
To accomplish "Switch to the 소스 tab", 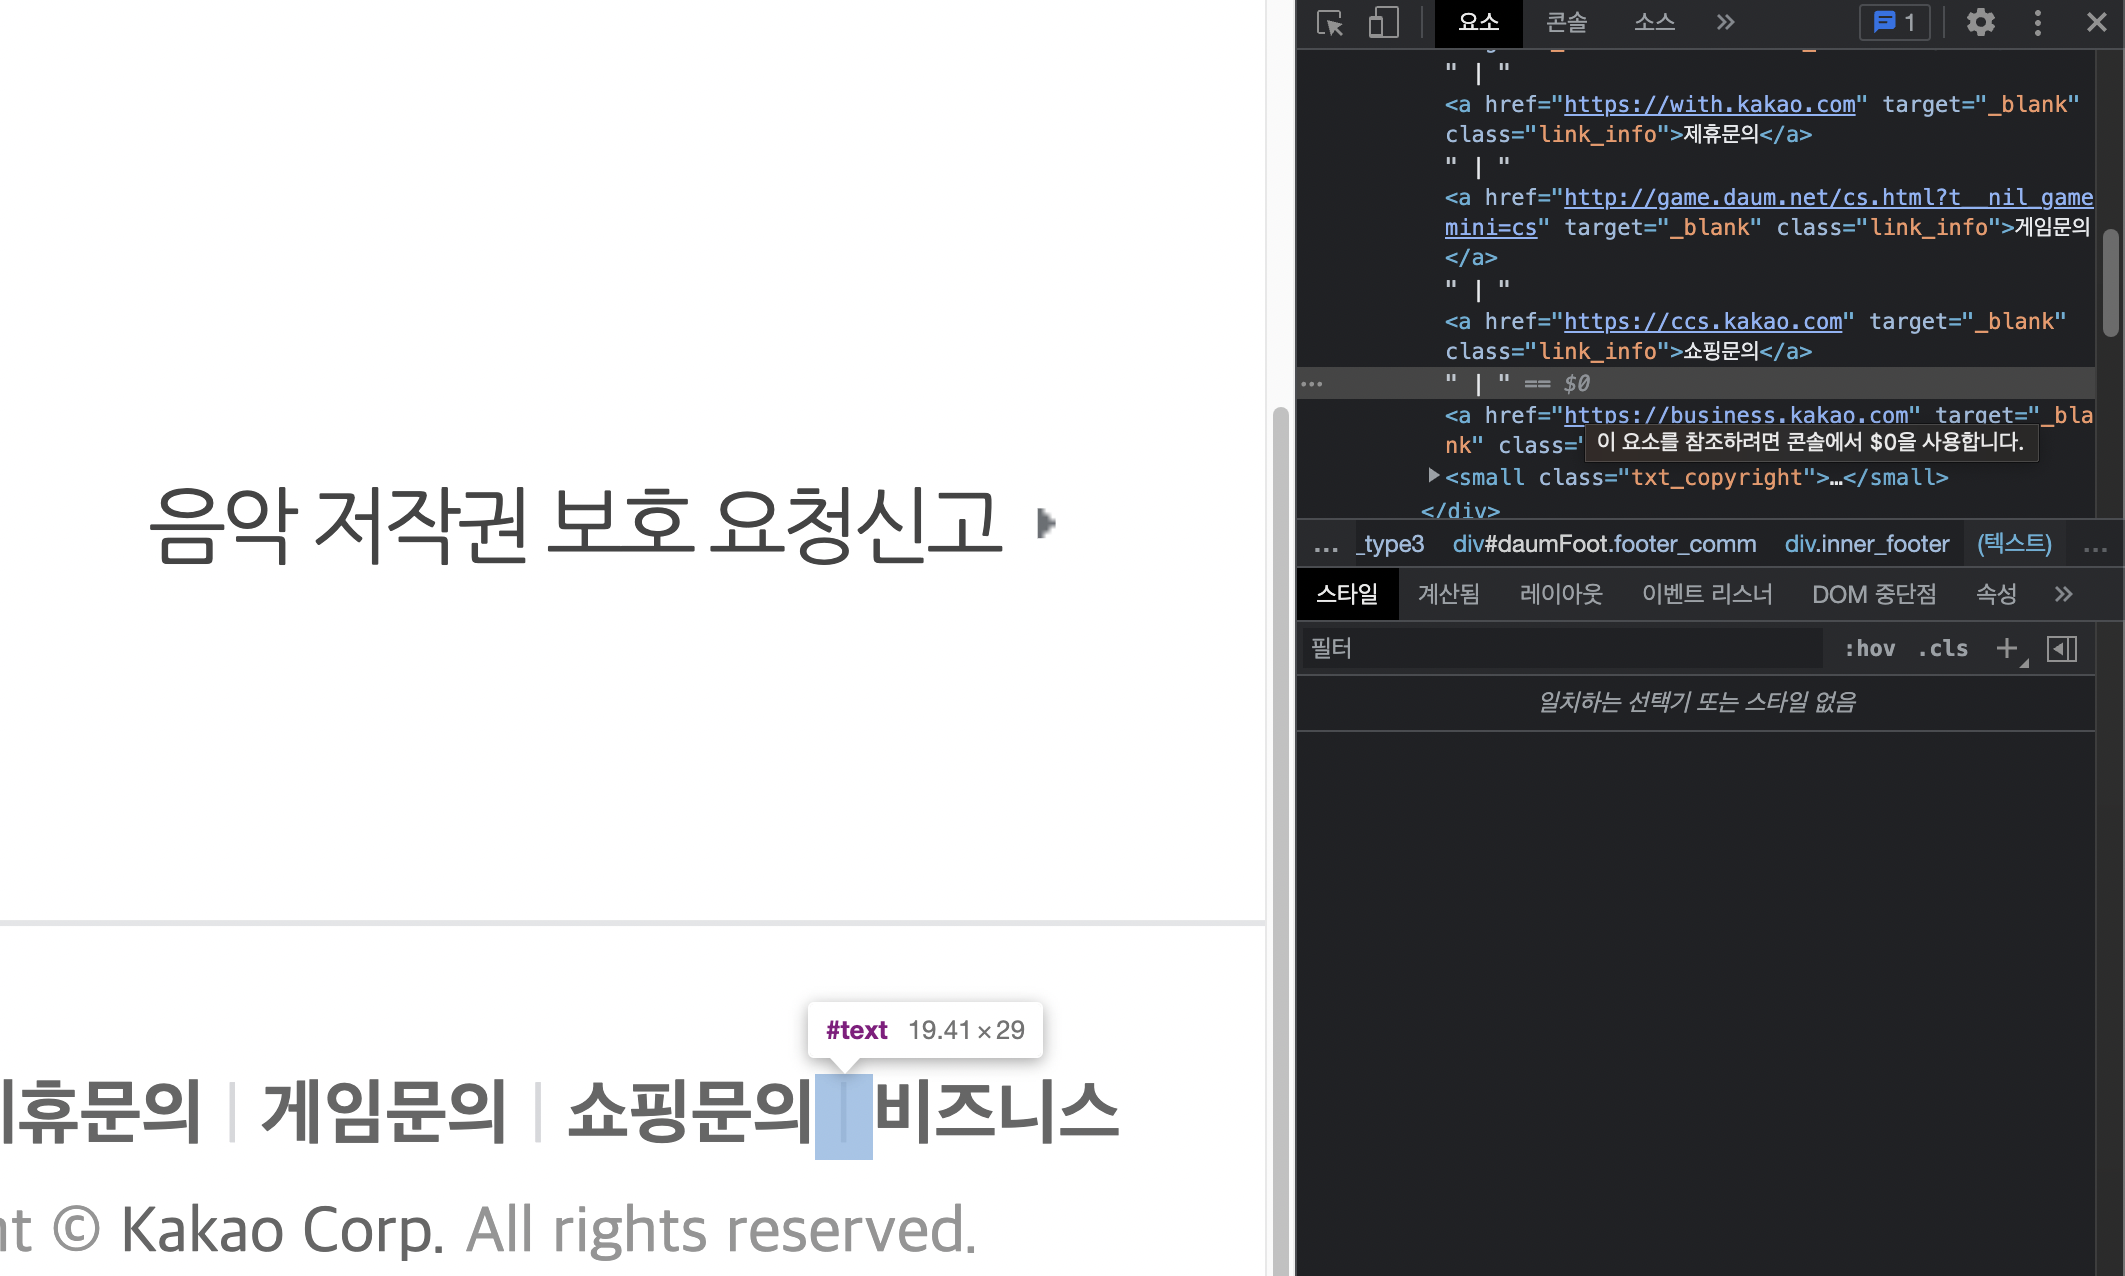I will coord(1654,22).
